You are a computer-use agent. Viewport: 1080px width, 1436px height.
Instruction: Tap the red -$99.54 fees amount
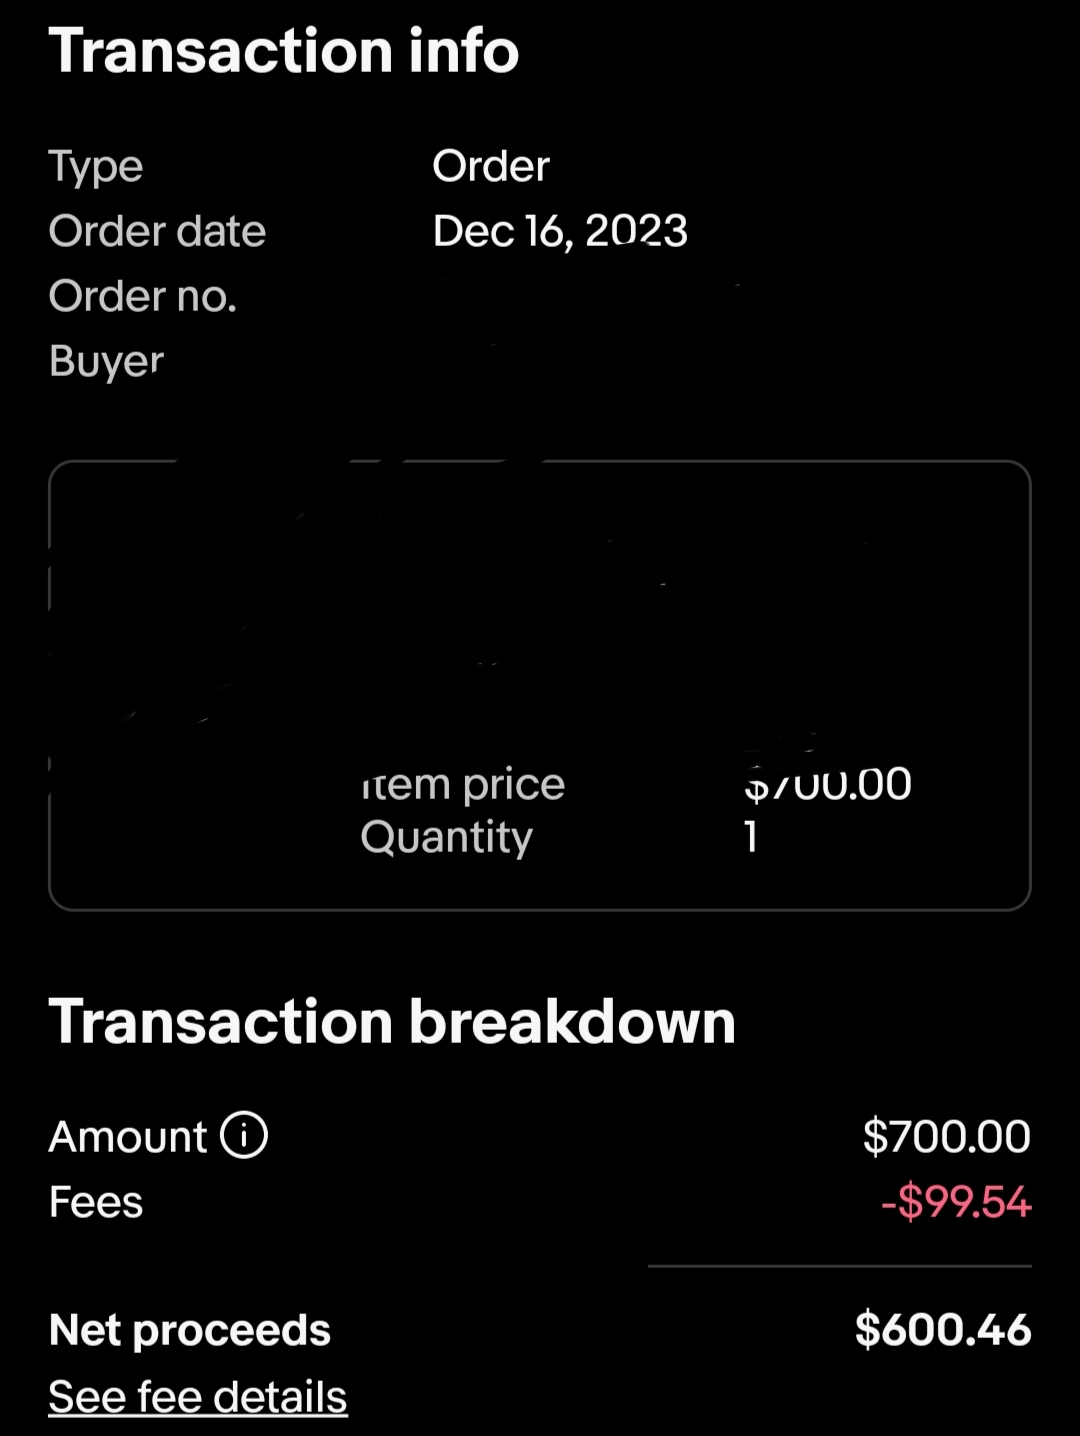(x=956, y=1202)
